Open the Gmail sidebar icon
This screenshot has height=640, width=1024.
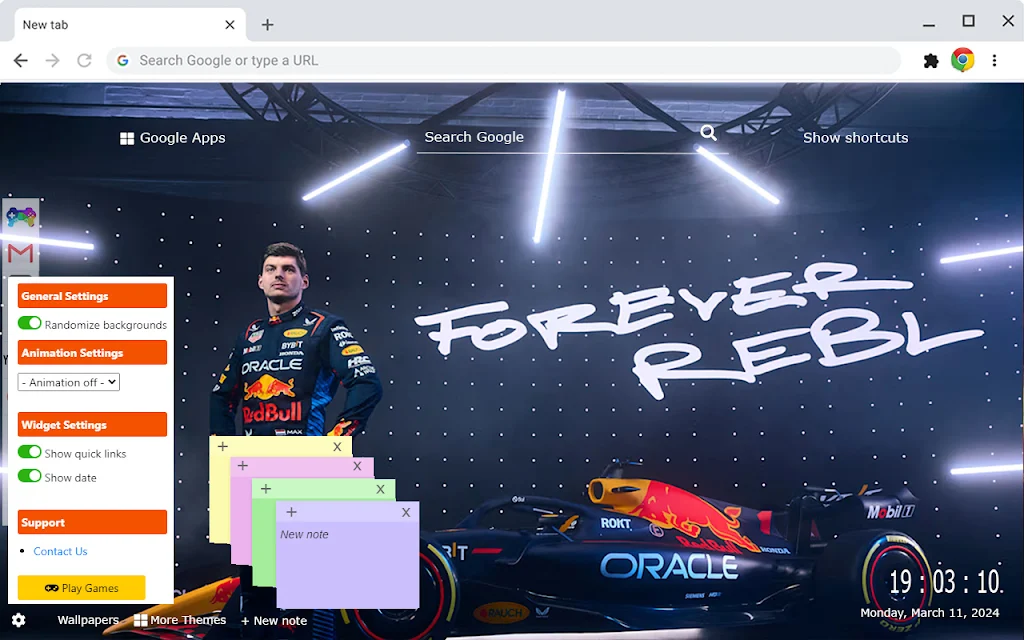tap(21, 253)
